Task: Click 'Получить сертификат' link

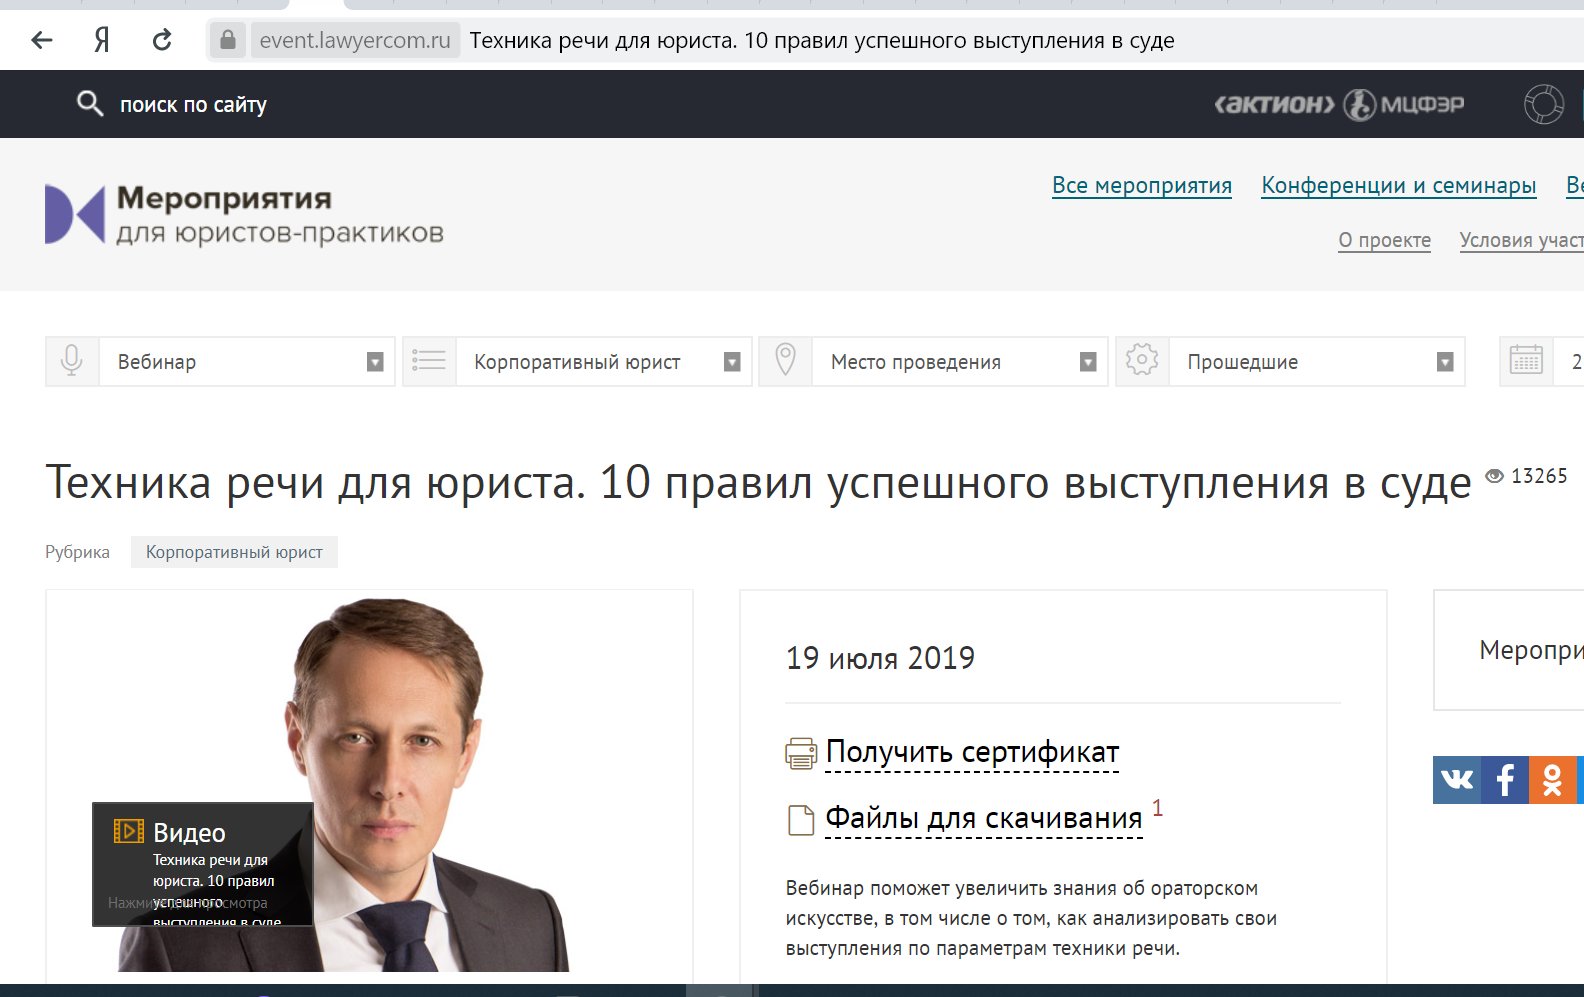Action: click(972, 752)
